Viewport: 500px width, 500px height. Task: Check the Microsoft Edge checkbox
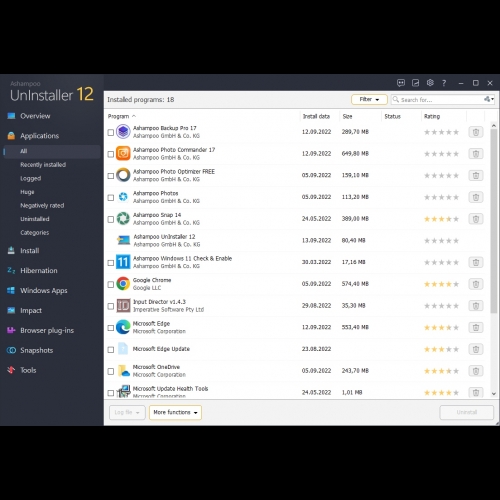tap(111, 328)
